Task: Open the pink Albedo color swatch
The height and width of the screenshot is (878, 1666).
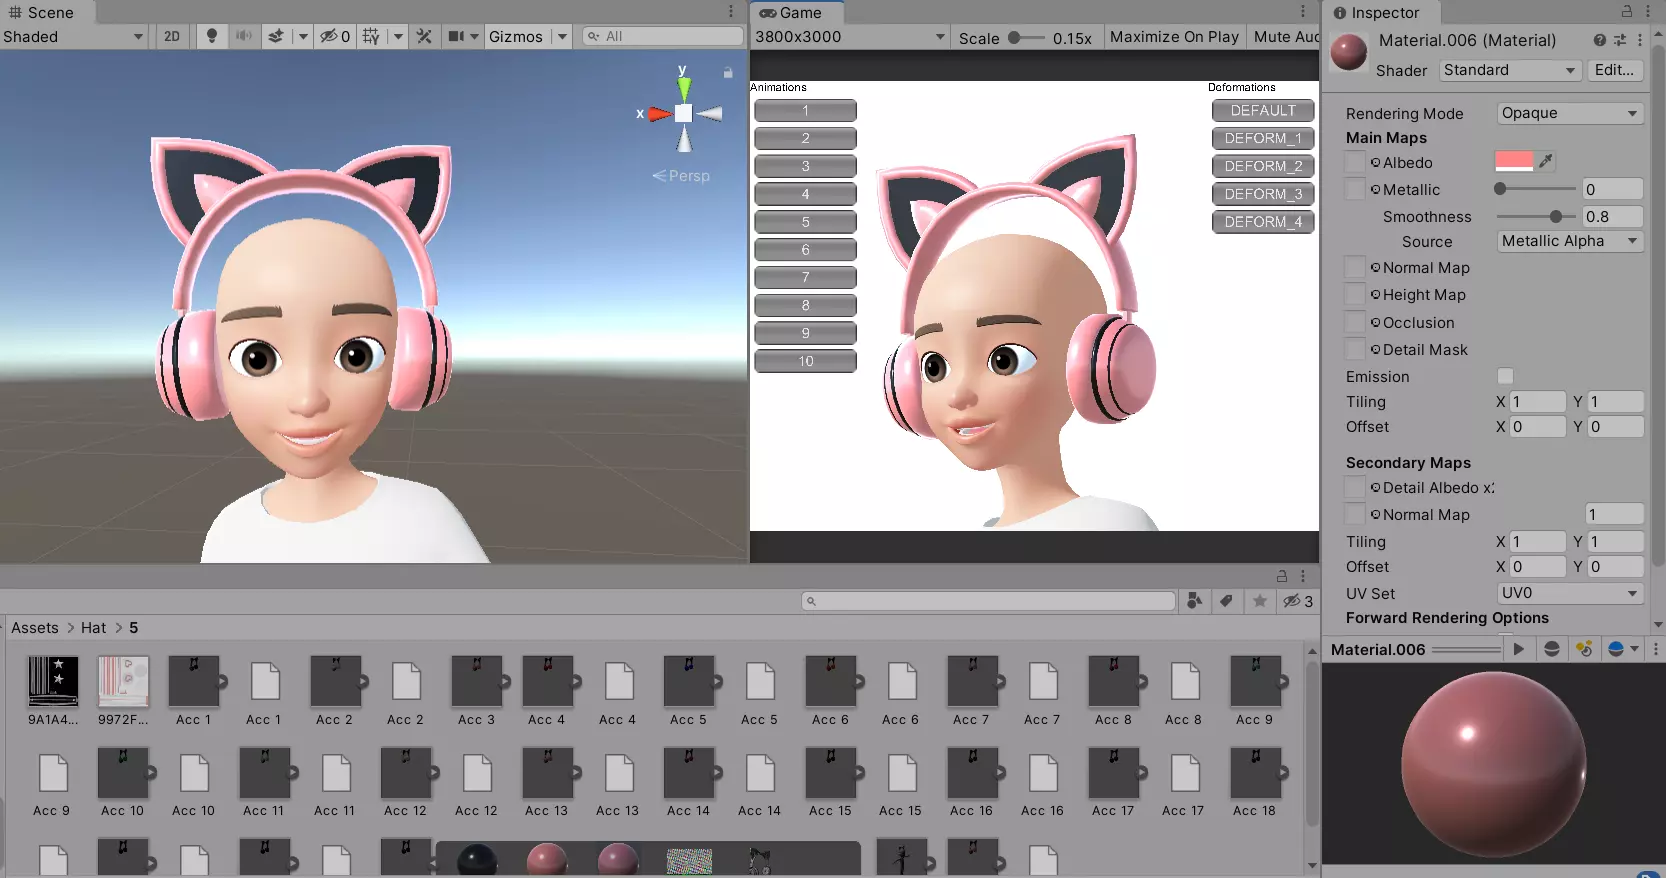Action: coord(1514,161)
